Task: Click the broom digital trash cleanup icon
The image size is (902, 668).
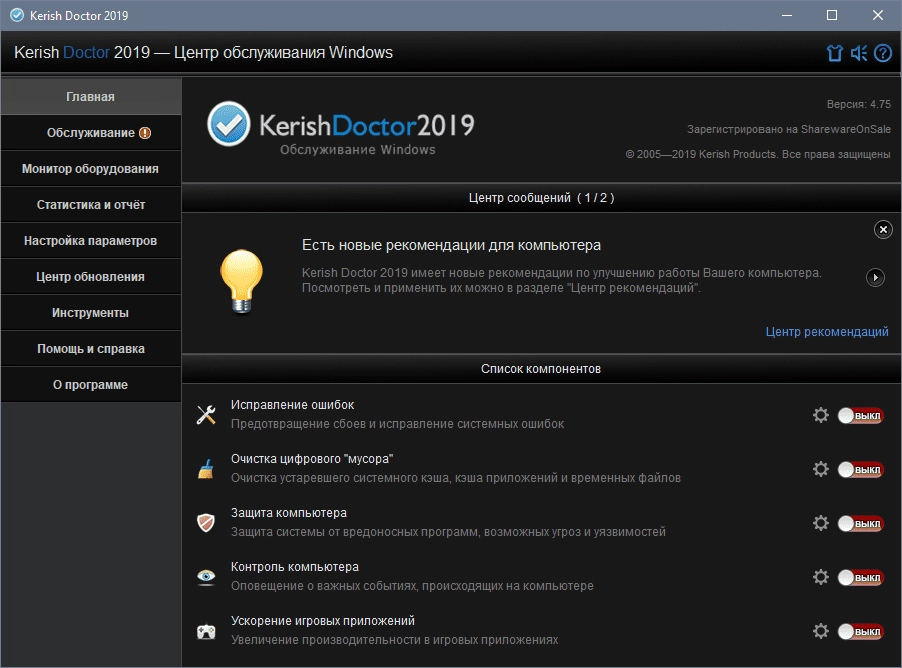Action: coord(206,468)
